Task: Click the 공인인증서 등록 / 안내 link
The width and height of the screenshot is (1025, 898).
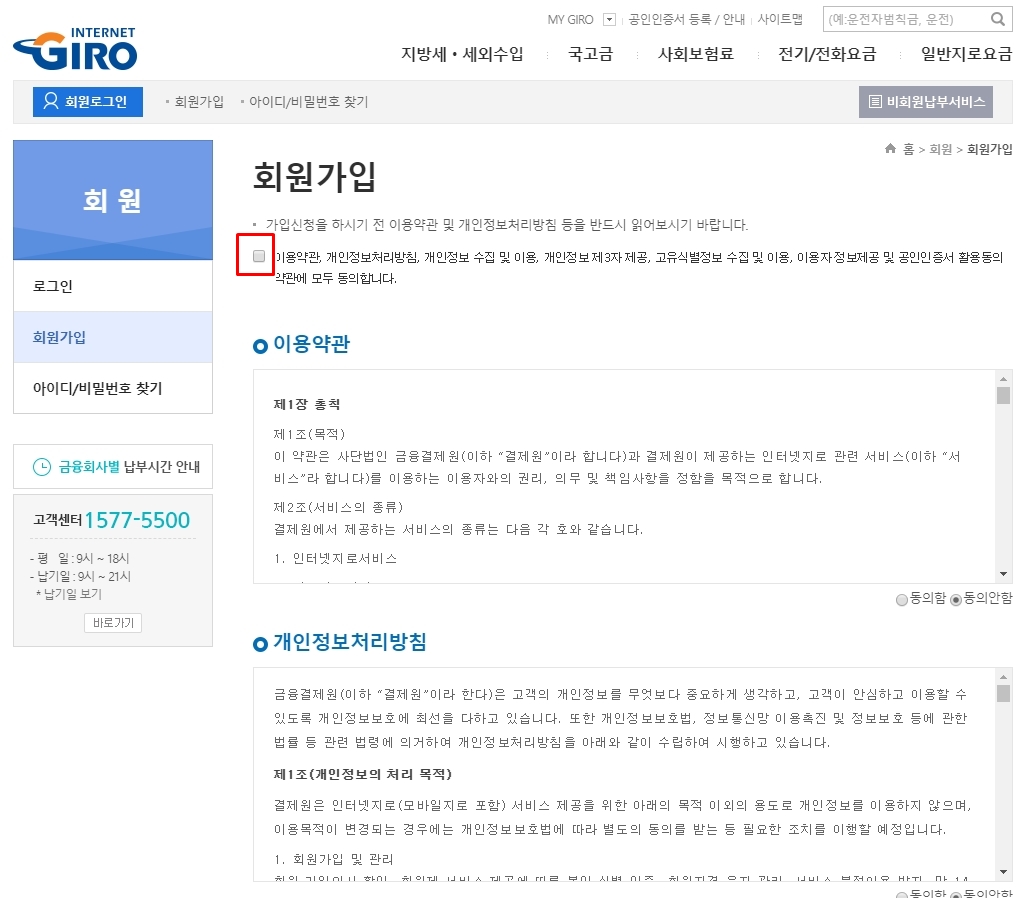Action: point(686,20)
